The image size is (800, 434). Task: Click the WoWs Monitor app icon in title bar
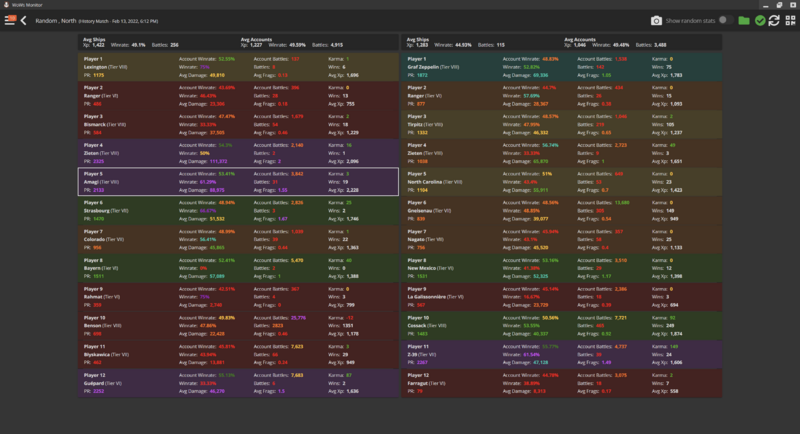[6, 5]
